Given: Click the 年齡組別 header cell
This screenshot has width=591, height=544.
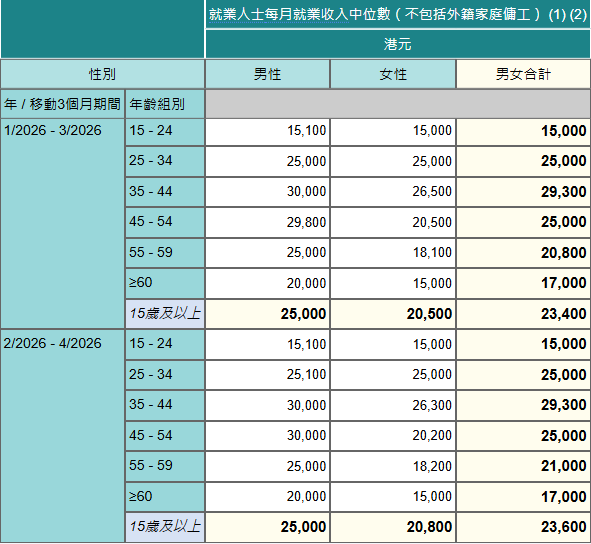Looking at the screenshot, I should pos(165,104).
